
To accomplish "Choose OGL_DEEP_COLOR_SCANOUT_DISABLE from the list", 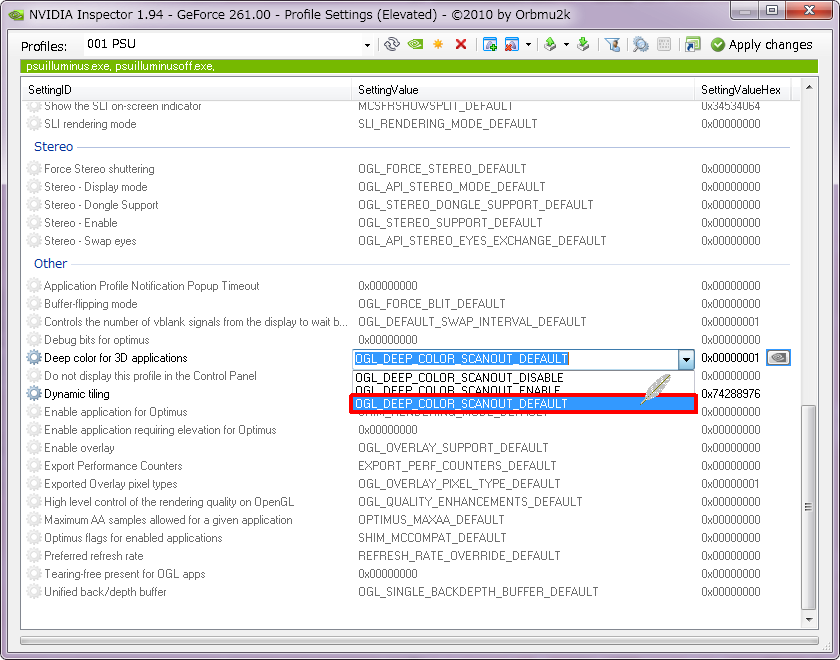I will pos(459,378).
